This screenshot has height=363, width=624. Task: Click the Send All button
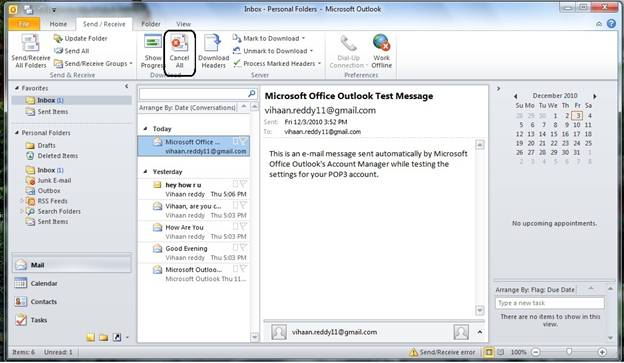coord(71,51)
